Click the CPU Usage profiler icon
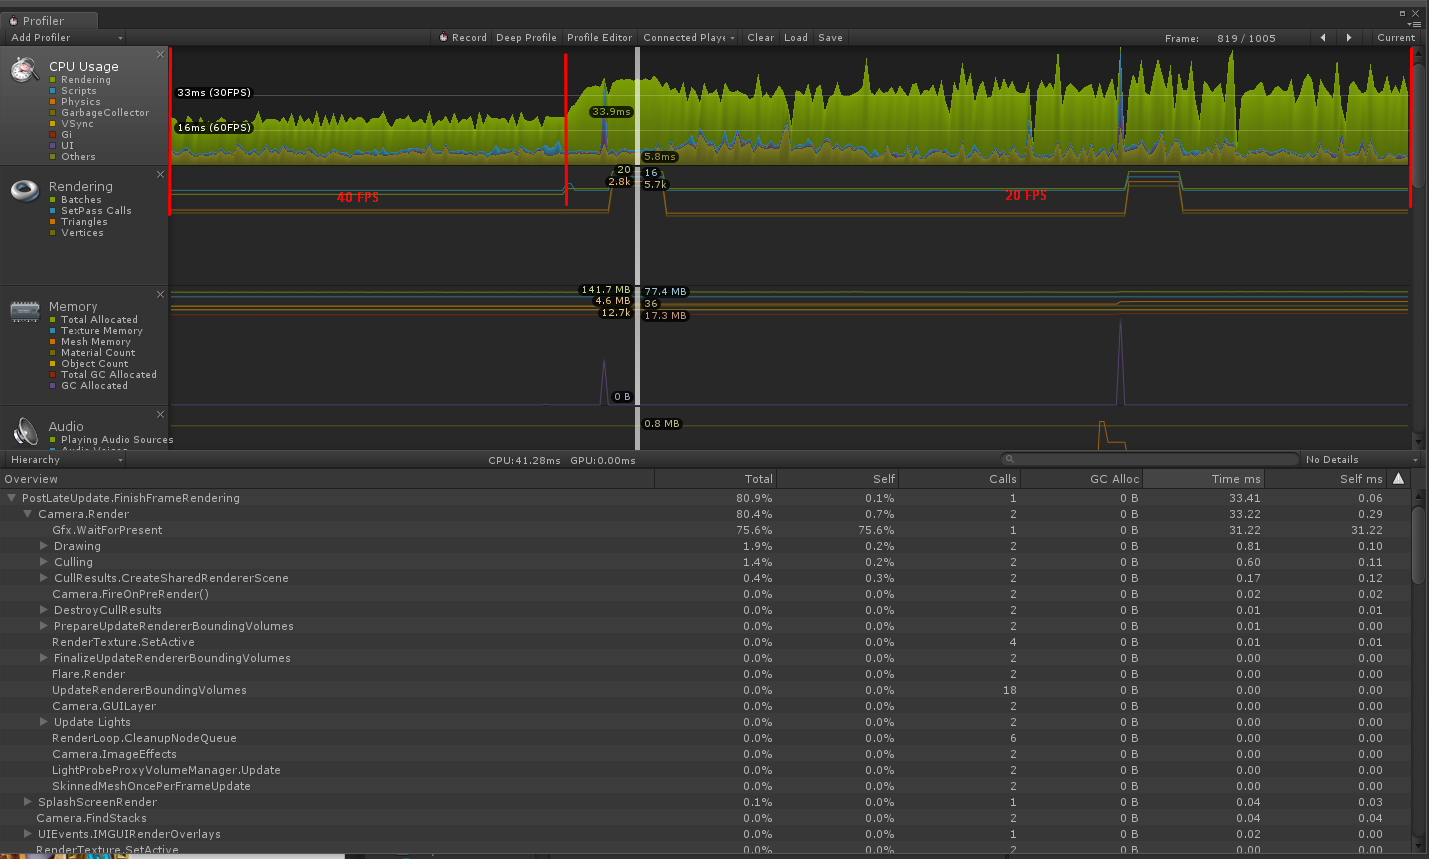 (25, 69)
